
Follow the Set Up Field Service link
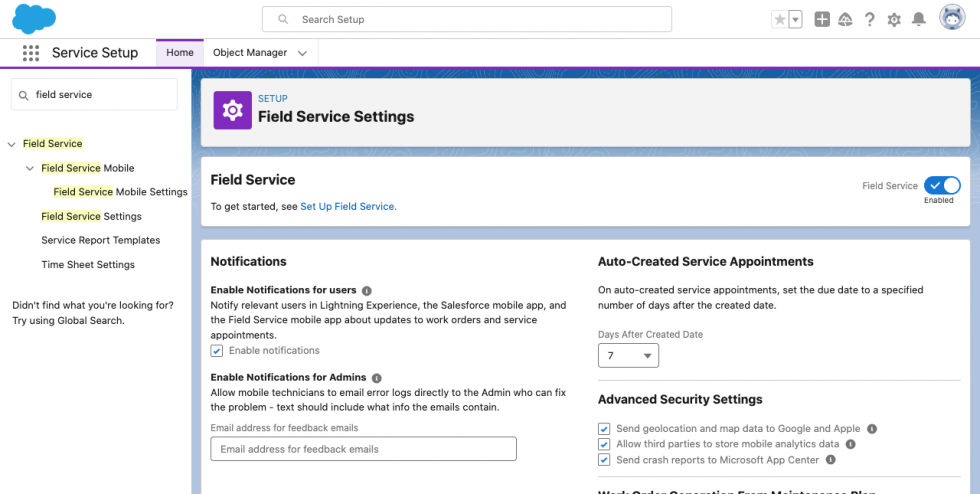347,206
